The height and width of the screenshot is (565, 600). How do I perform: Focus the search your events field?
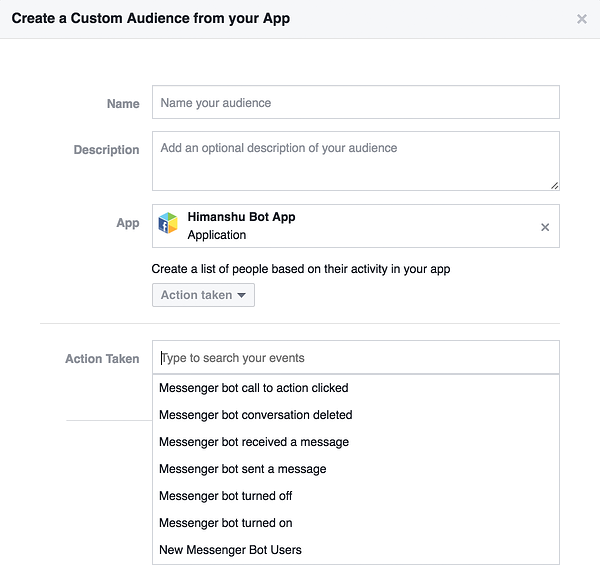point(355,358)
